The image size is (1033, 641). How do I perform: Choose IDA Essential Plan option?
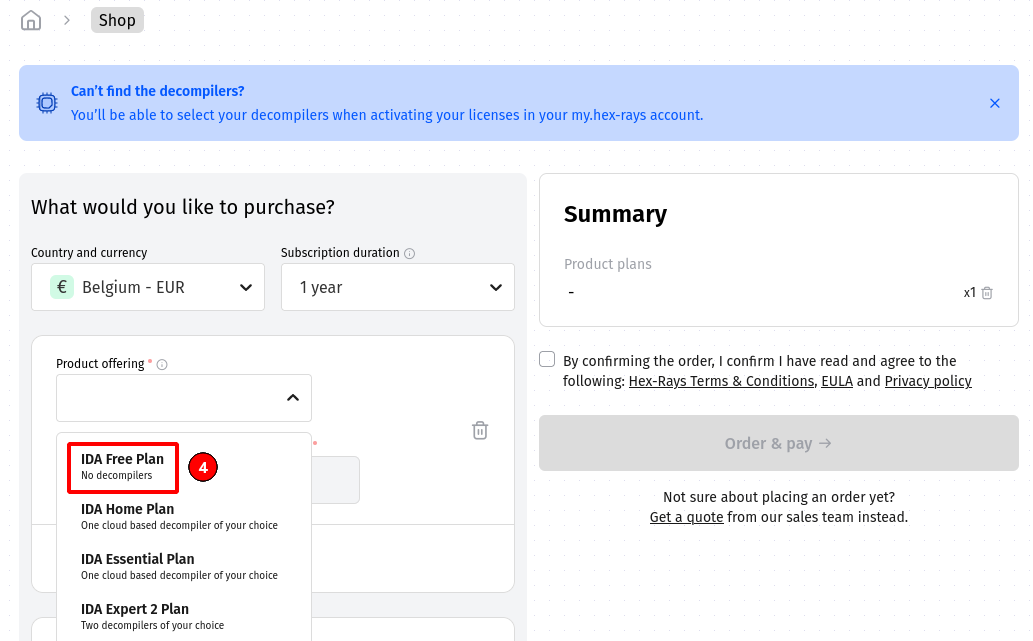pos(137,566)
